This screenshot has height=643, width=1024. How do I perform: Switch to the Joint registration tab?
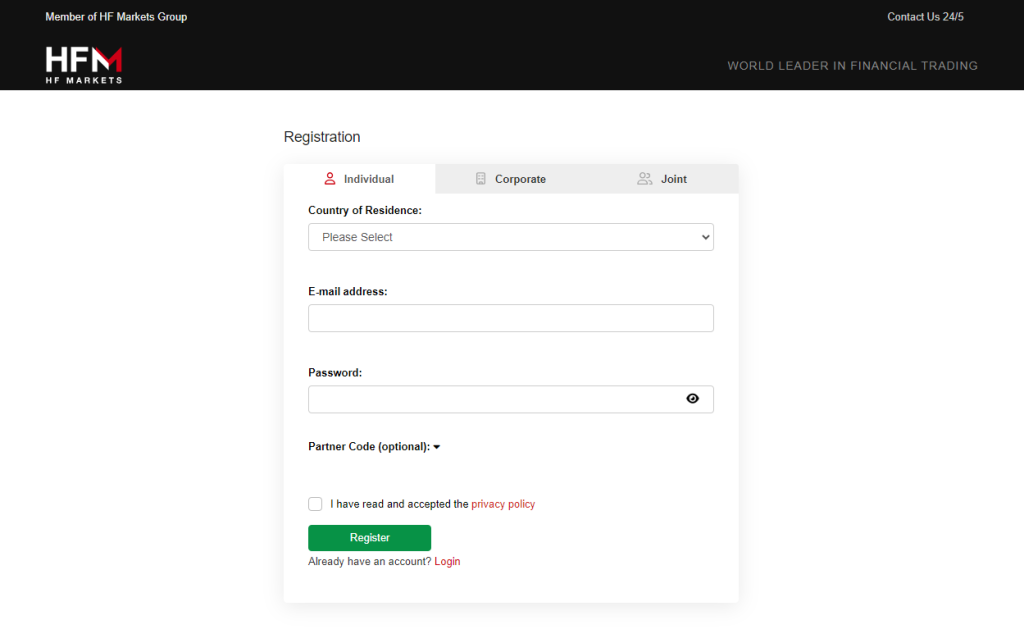coord(673,179)
